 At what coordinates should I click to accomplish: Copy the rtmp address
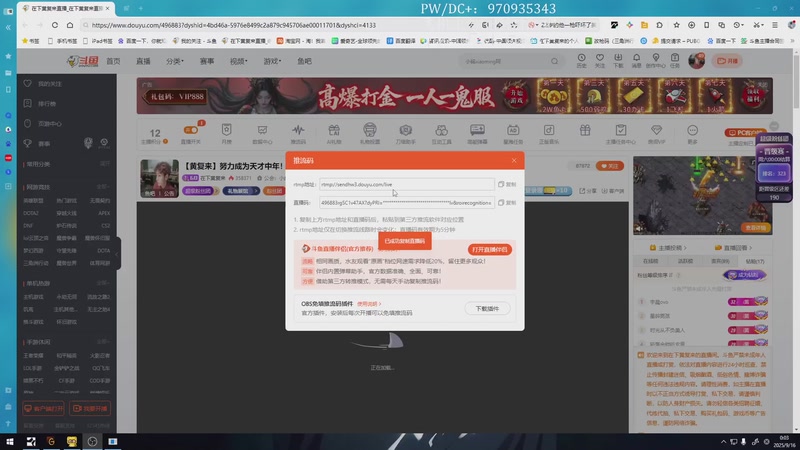[x=507, y=184]
